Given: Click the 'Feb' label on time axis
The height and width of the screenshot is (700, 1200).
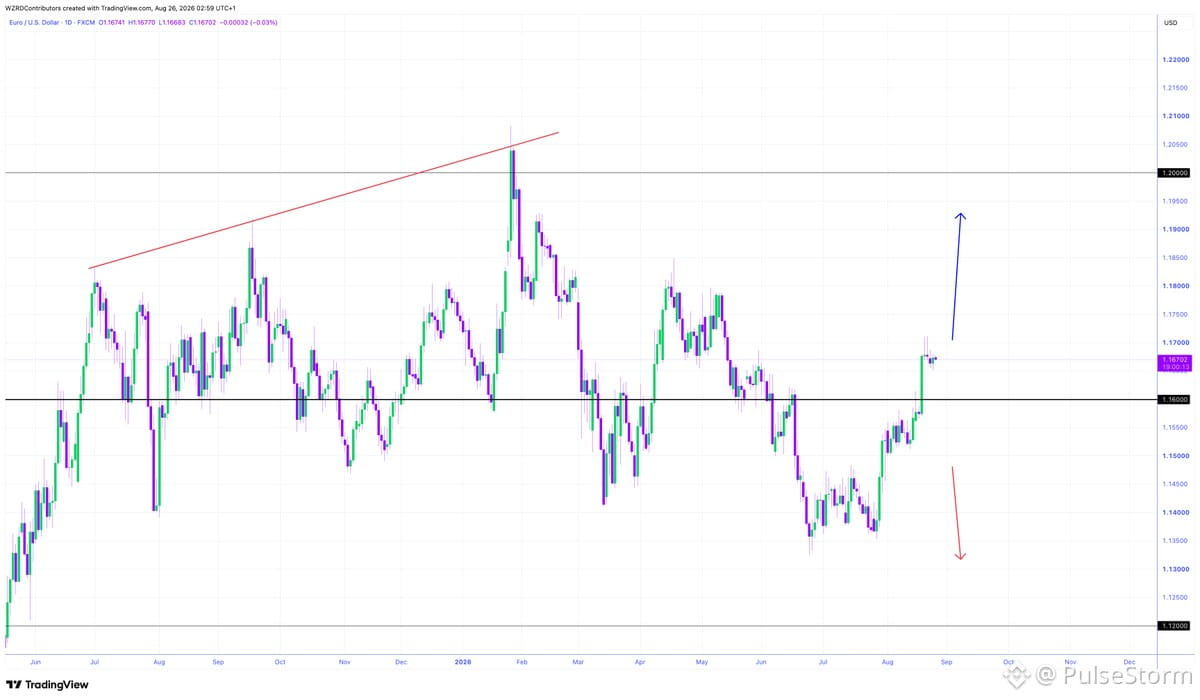Looking at the screenshot, I should pos(520,662).
